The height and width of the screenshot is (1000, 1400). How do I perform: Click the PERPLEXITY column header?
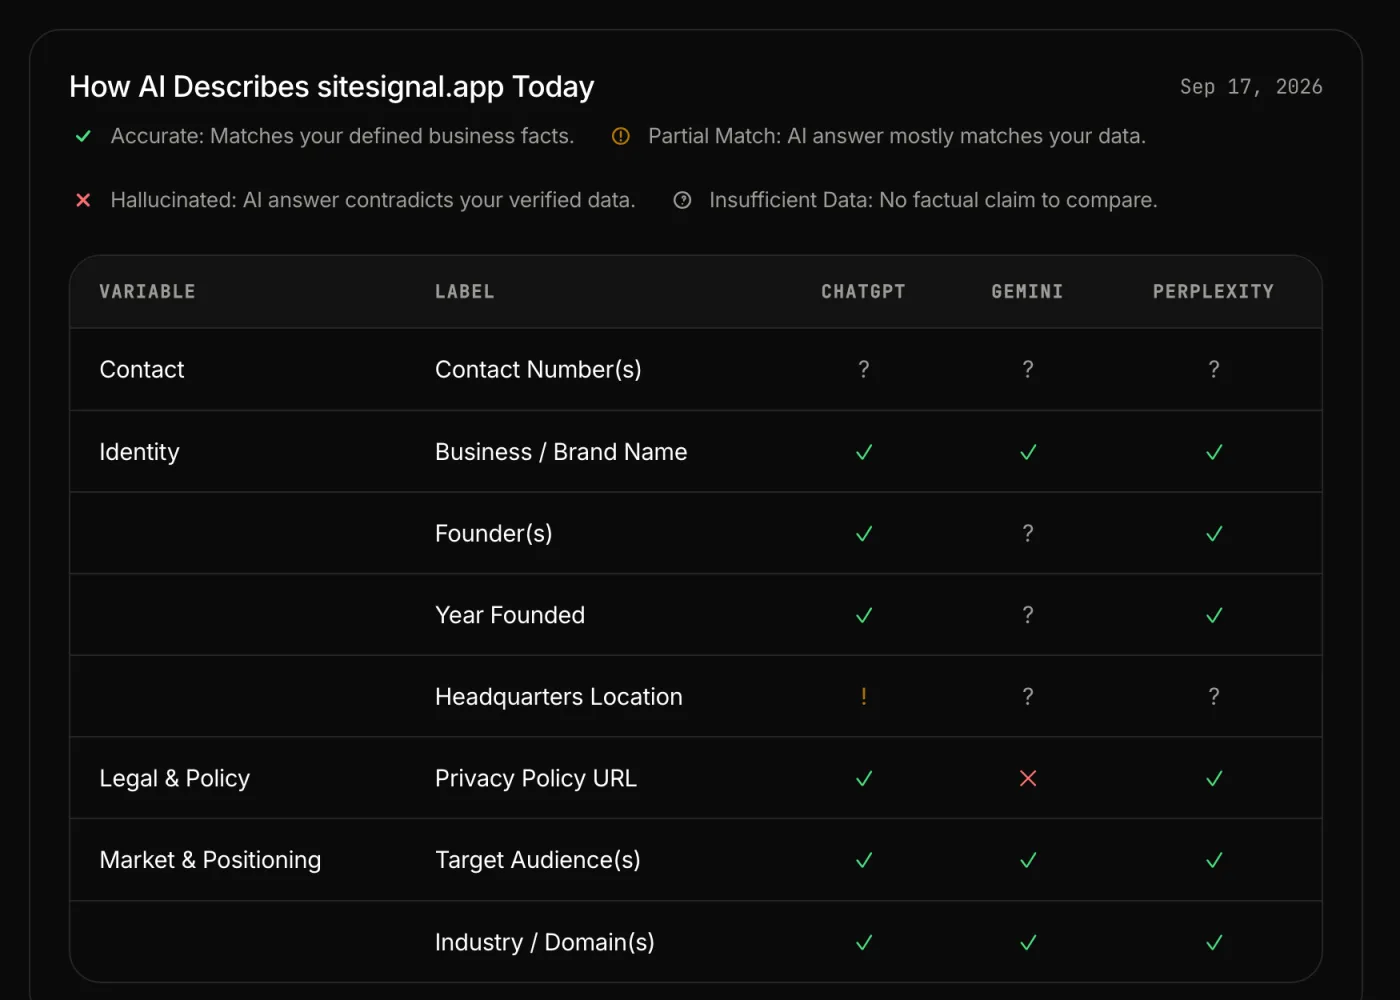pos(1213,292)
